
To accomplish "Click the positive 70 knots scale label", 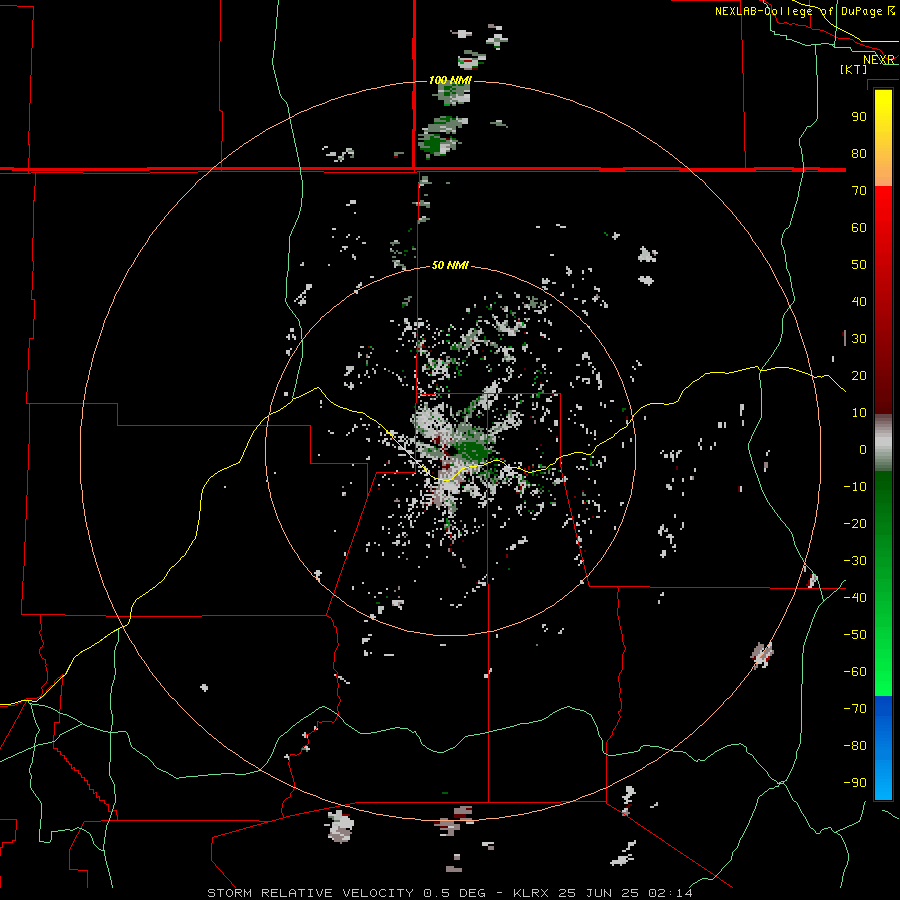I will click(x=859, y=191).
